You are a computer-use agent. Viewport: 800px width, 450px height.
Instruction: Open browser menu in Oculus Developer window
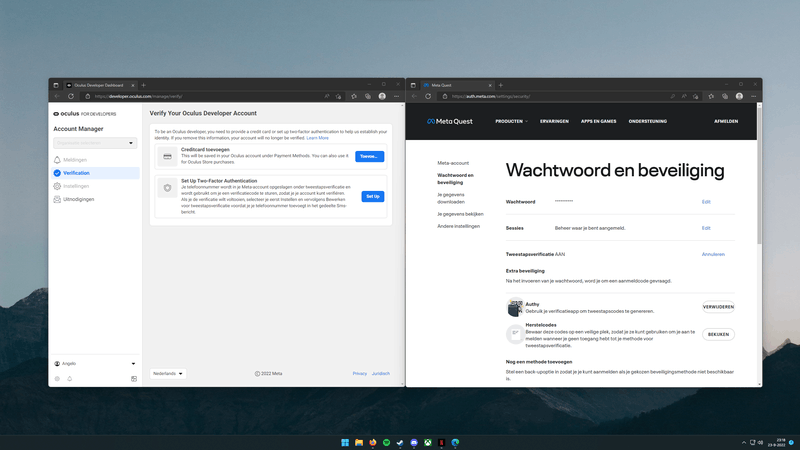pyautogui.click(x=396, y=96)
